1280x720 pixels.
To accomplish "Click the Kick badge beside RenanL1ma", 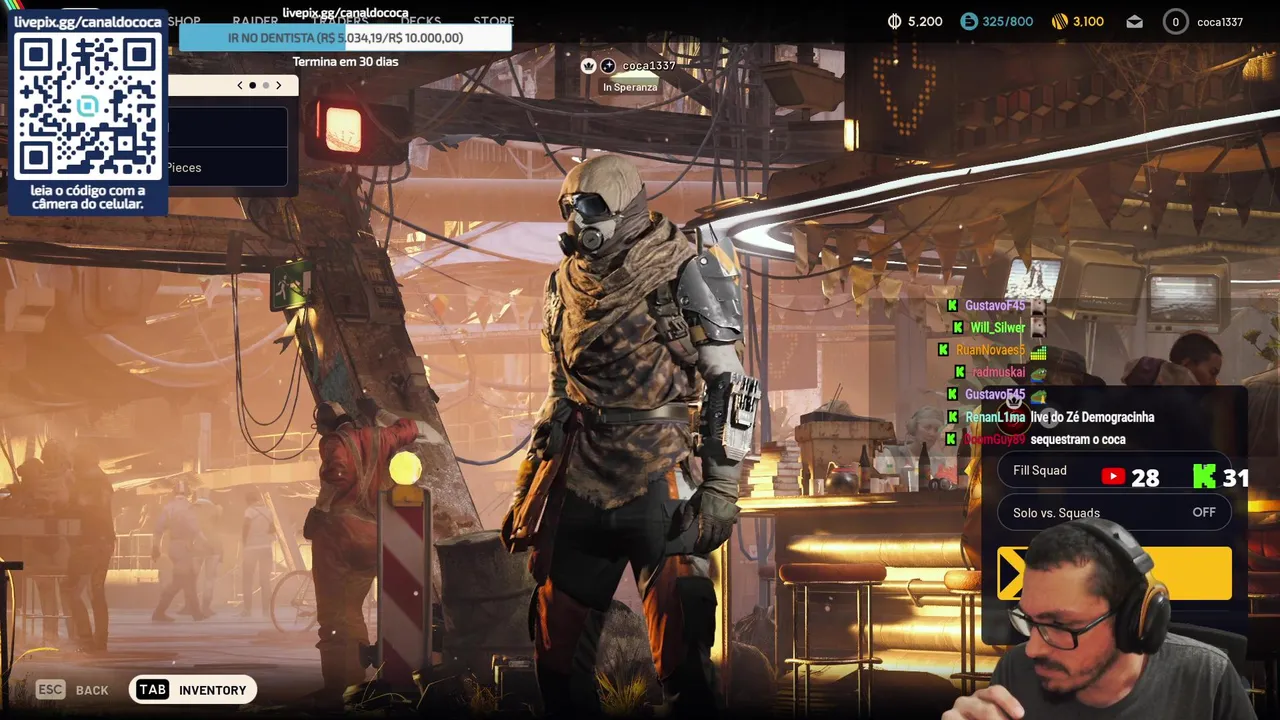I will pos(952,417).
